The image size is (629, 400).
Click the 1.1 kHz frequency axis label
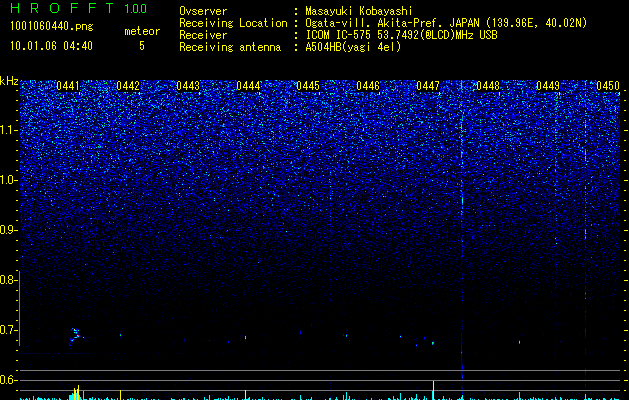8,130
